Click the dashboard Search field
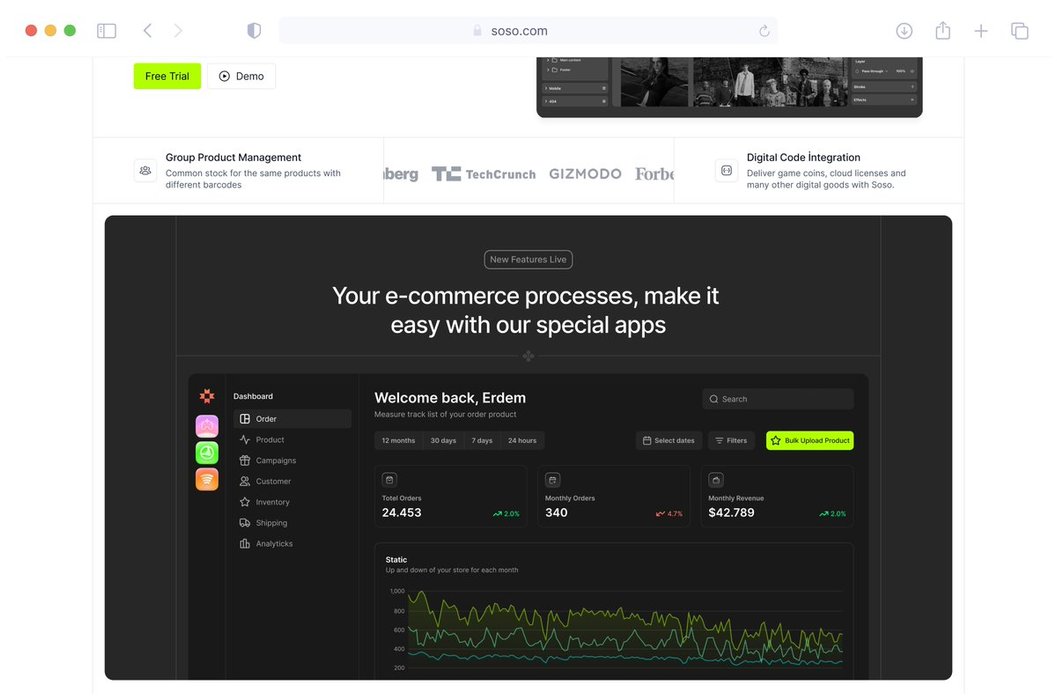1057x700 pixels. point(778,399)
